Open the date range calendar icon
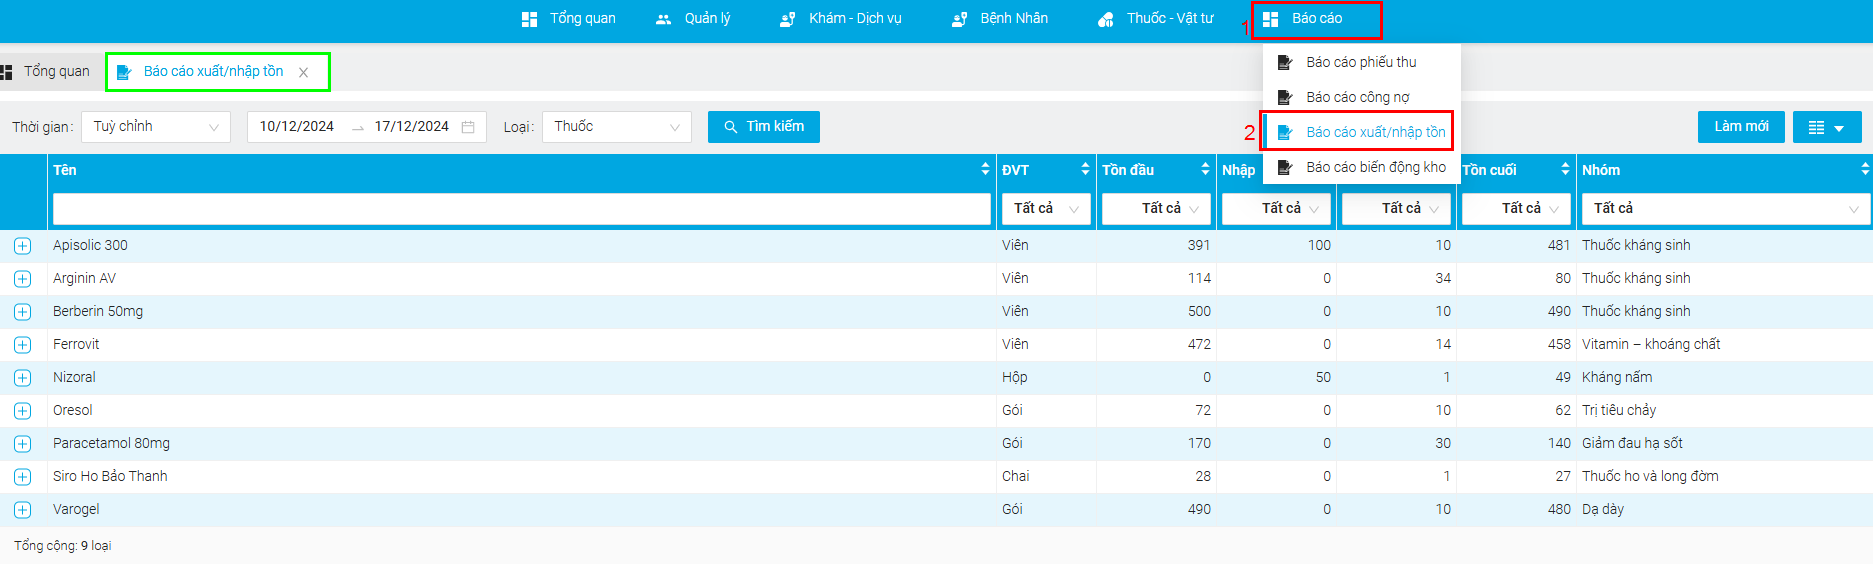This screenshot has width=1873, height=564. click(x=468, y=127)
